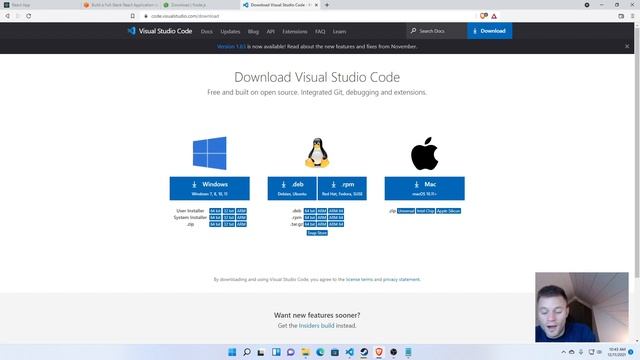Open the Extensions menu item
The width and height of the screenshot is (640, 360).
tap(295, 31)
